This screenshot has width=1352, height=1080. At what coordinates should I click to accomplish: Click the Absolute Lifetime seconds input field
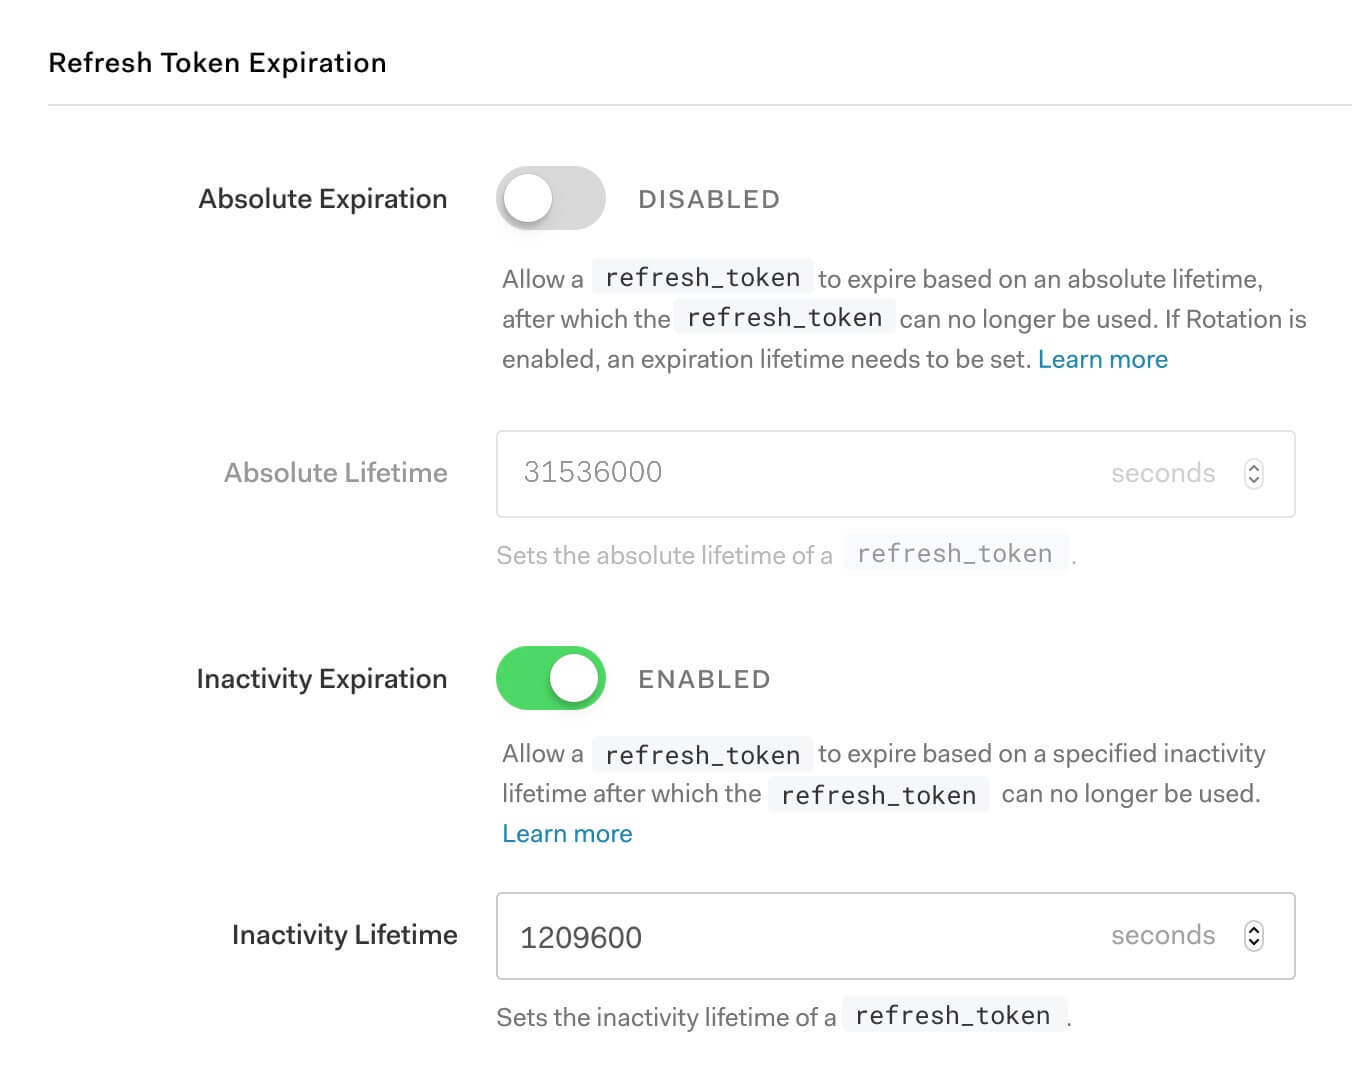[800, 473]
